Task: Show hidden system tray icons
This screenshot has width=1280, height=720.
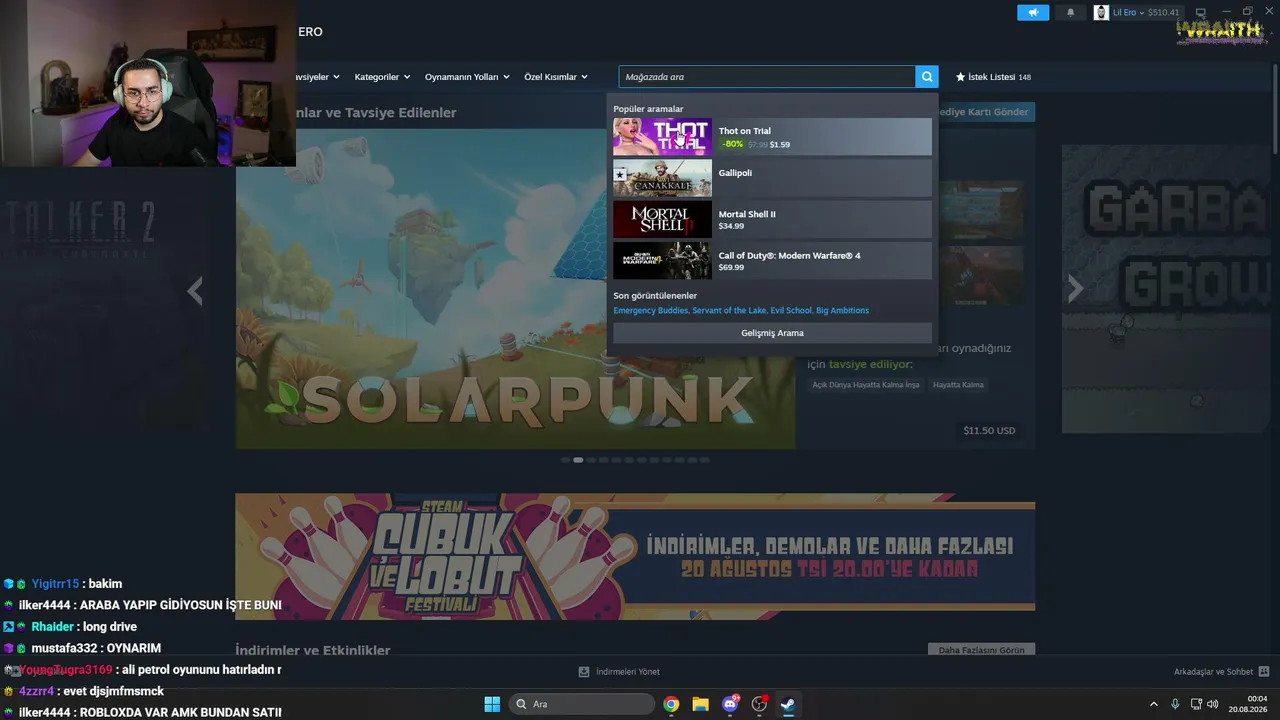Action: (1153, 704)
